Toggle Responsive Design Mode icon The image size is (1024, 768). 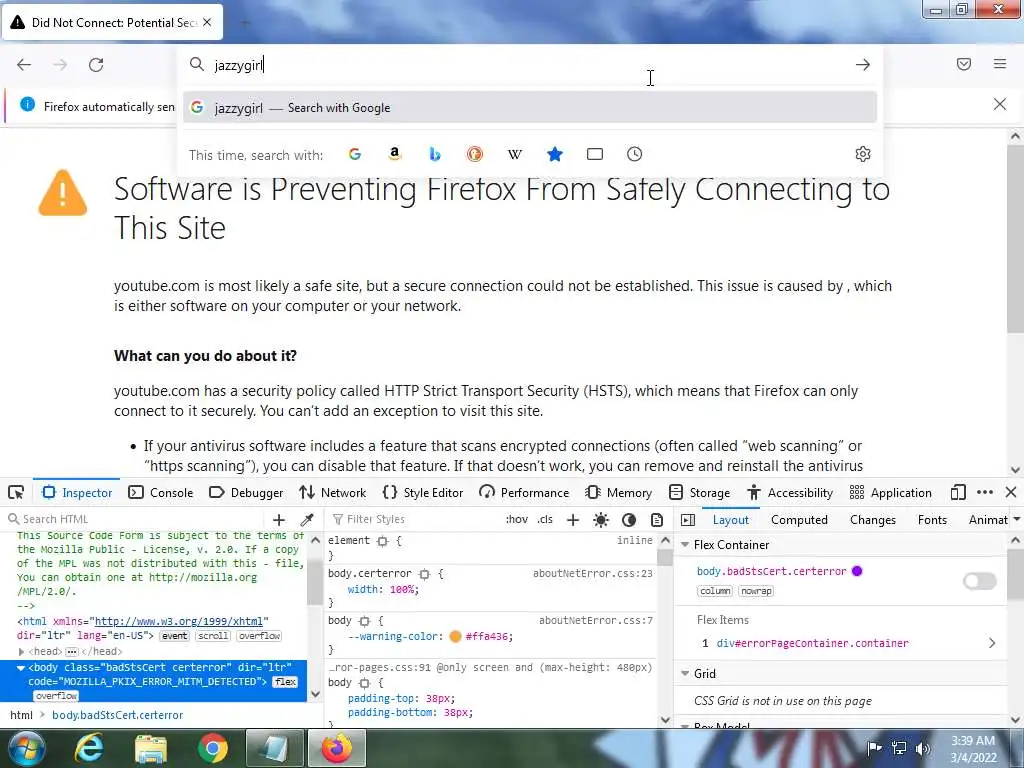(x=958, y=492)
